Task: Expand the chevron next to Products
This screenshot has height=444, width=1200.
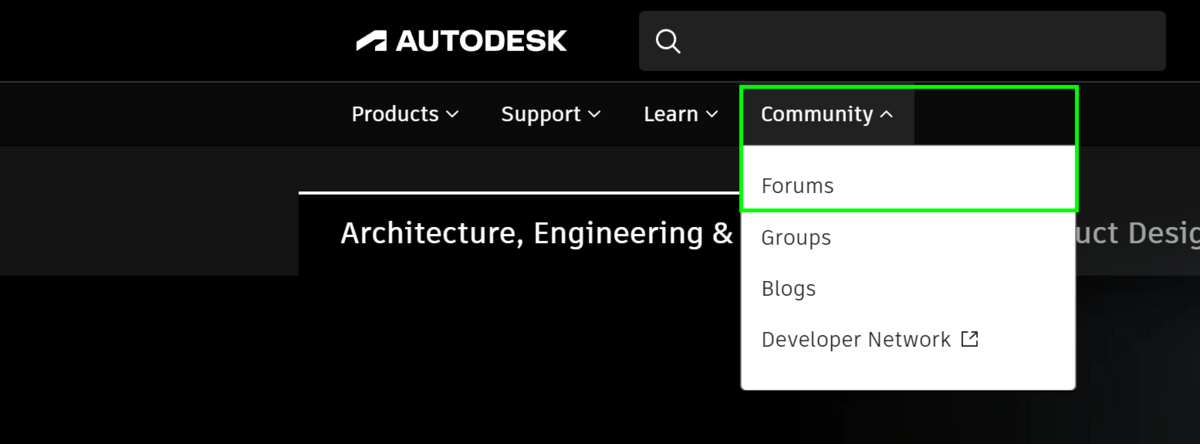Action: point(452,115)
